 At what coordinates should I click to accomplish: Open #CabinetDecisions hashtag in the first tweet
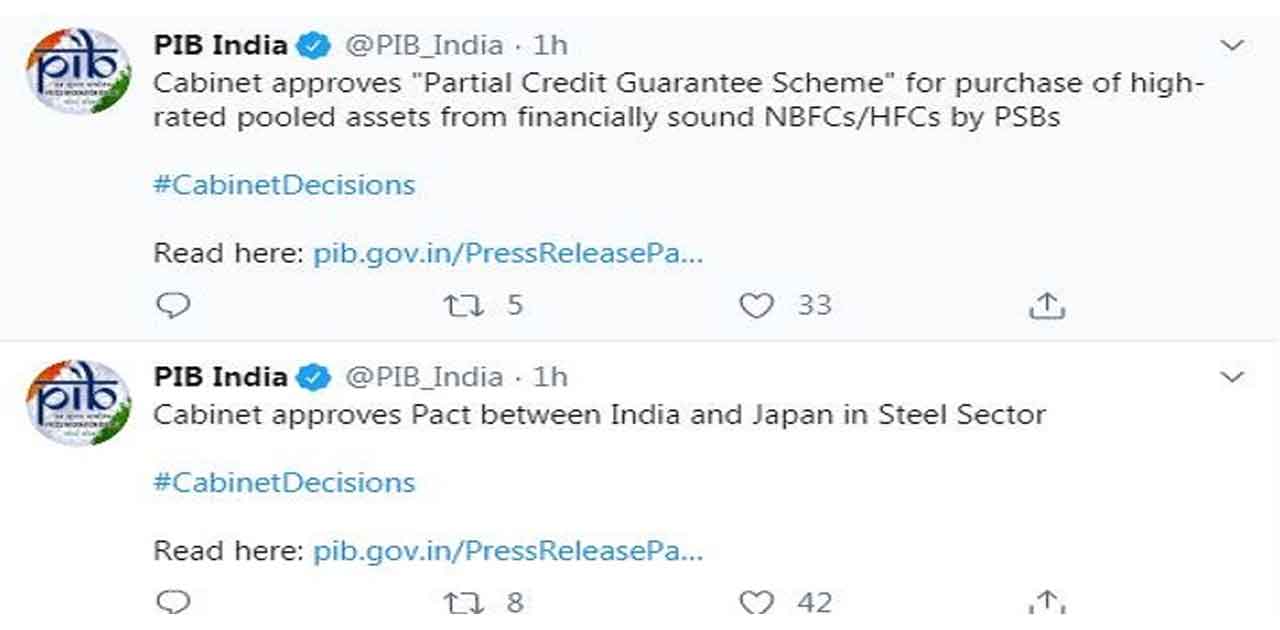coord(284,185)
